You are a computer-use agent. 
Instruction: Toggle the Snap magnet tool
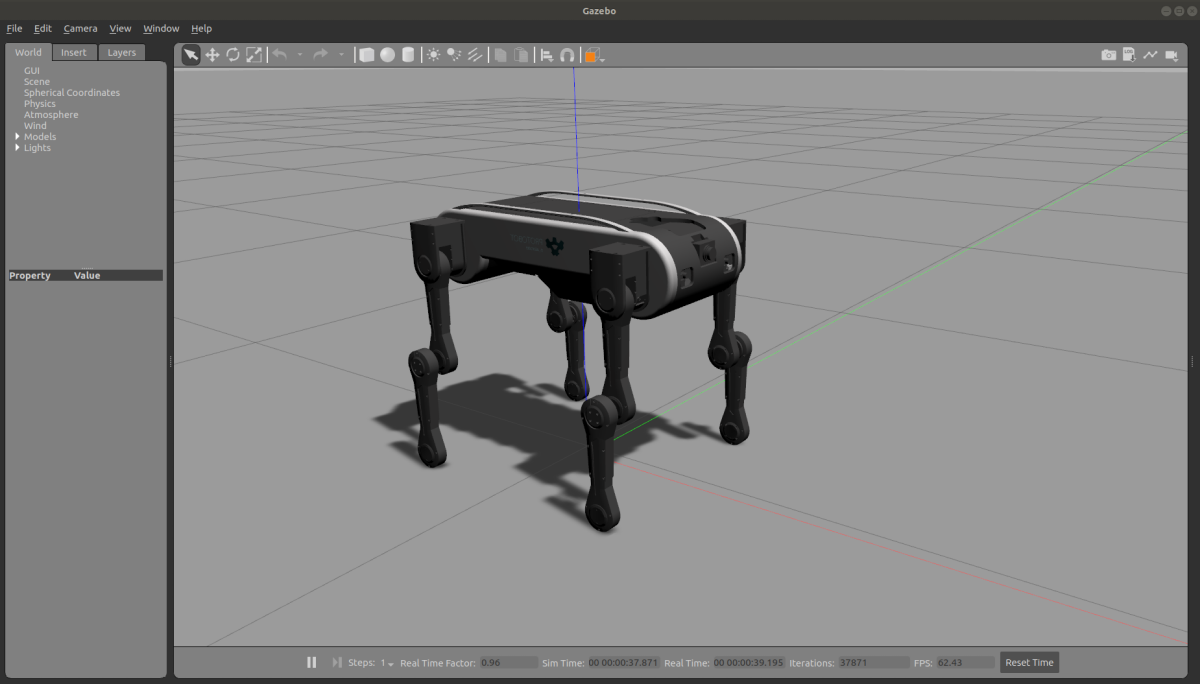click(567, 55)
